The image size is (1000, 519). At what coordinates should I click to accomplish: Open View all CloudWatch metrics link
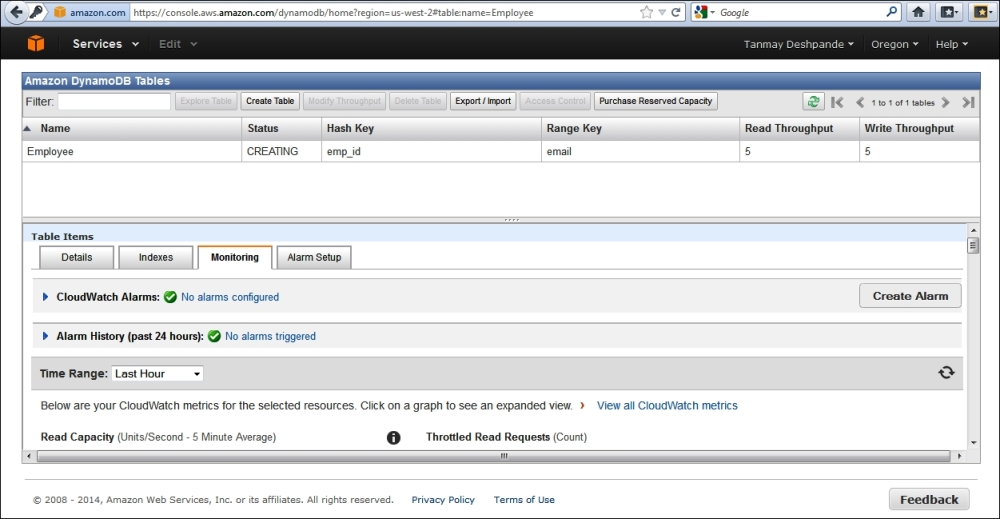667,406
